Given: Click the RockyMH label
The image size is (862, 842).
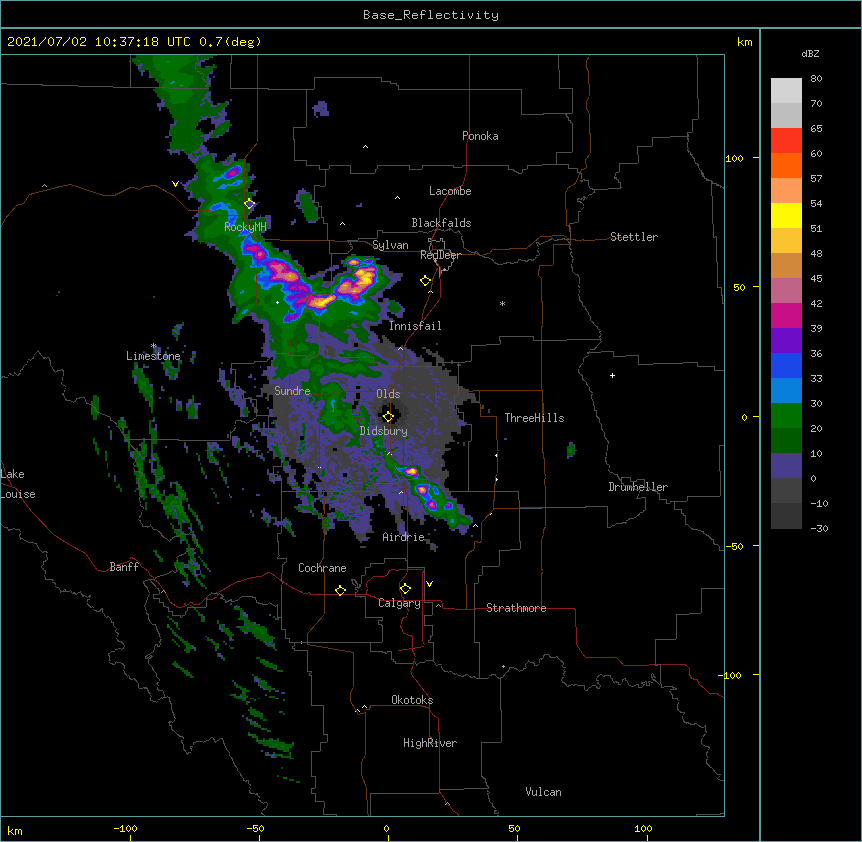Looking at the screenshot, I should [245, 226].
